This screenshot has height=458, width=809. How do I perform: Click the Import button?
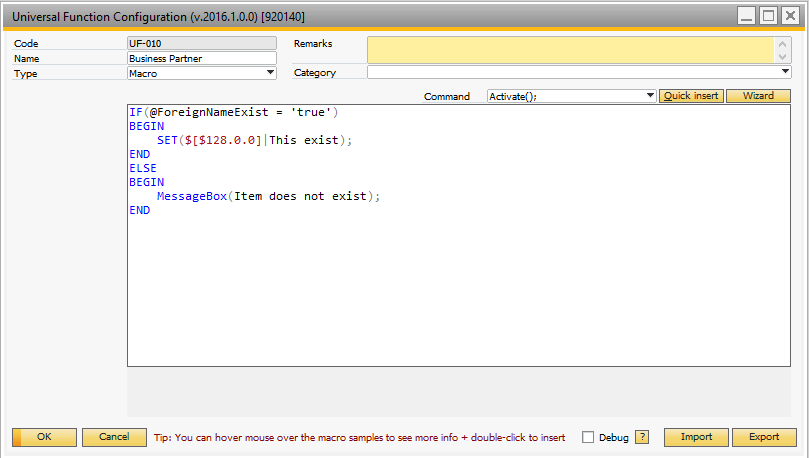coord(696,437)
